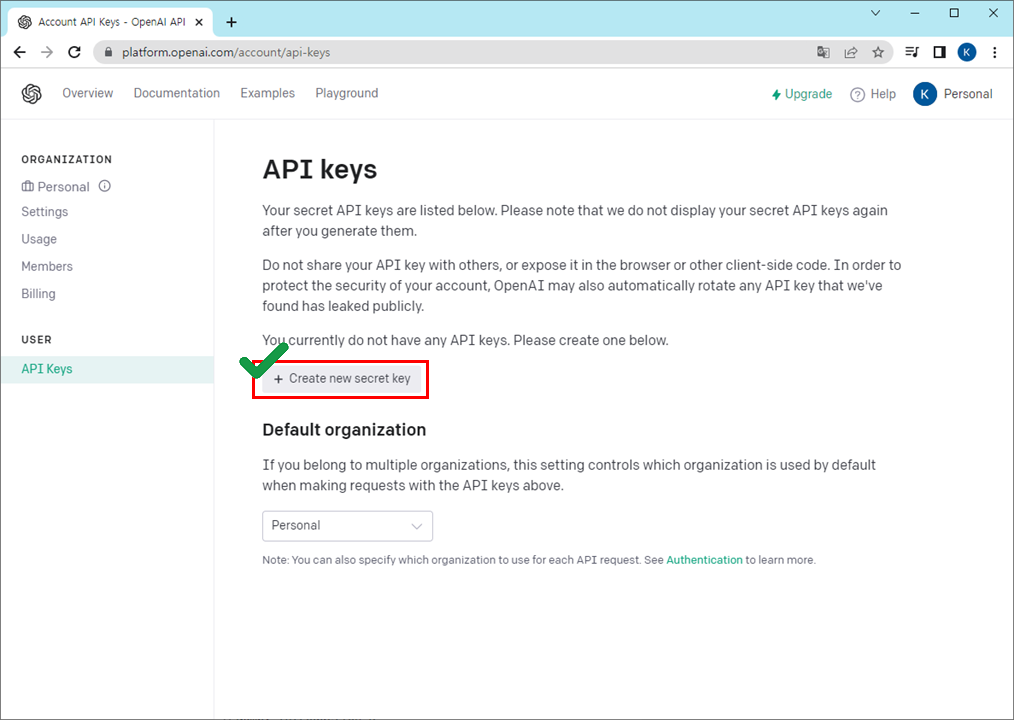Bookmark this page with the star icon
The height and width of the screenshot is (720, 1014).
878,52
